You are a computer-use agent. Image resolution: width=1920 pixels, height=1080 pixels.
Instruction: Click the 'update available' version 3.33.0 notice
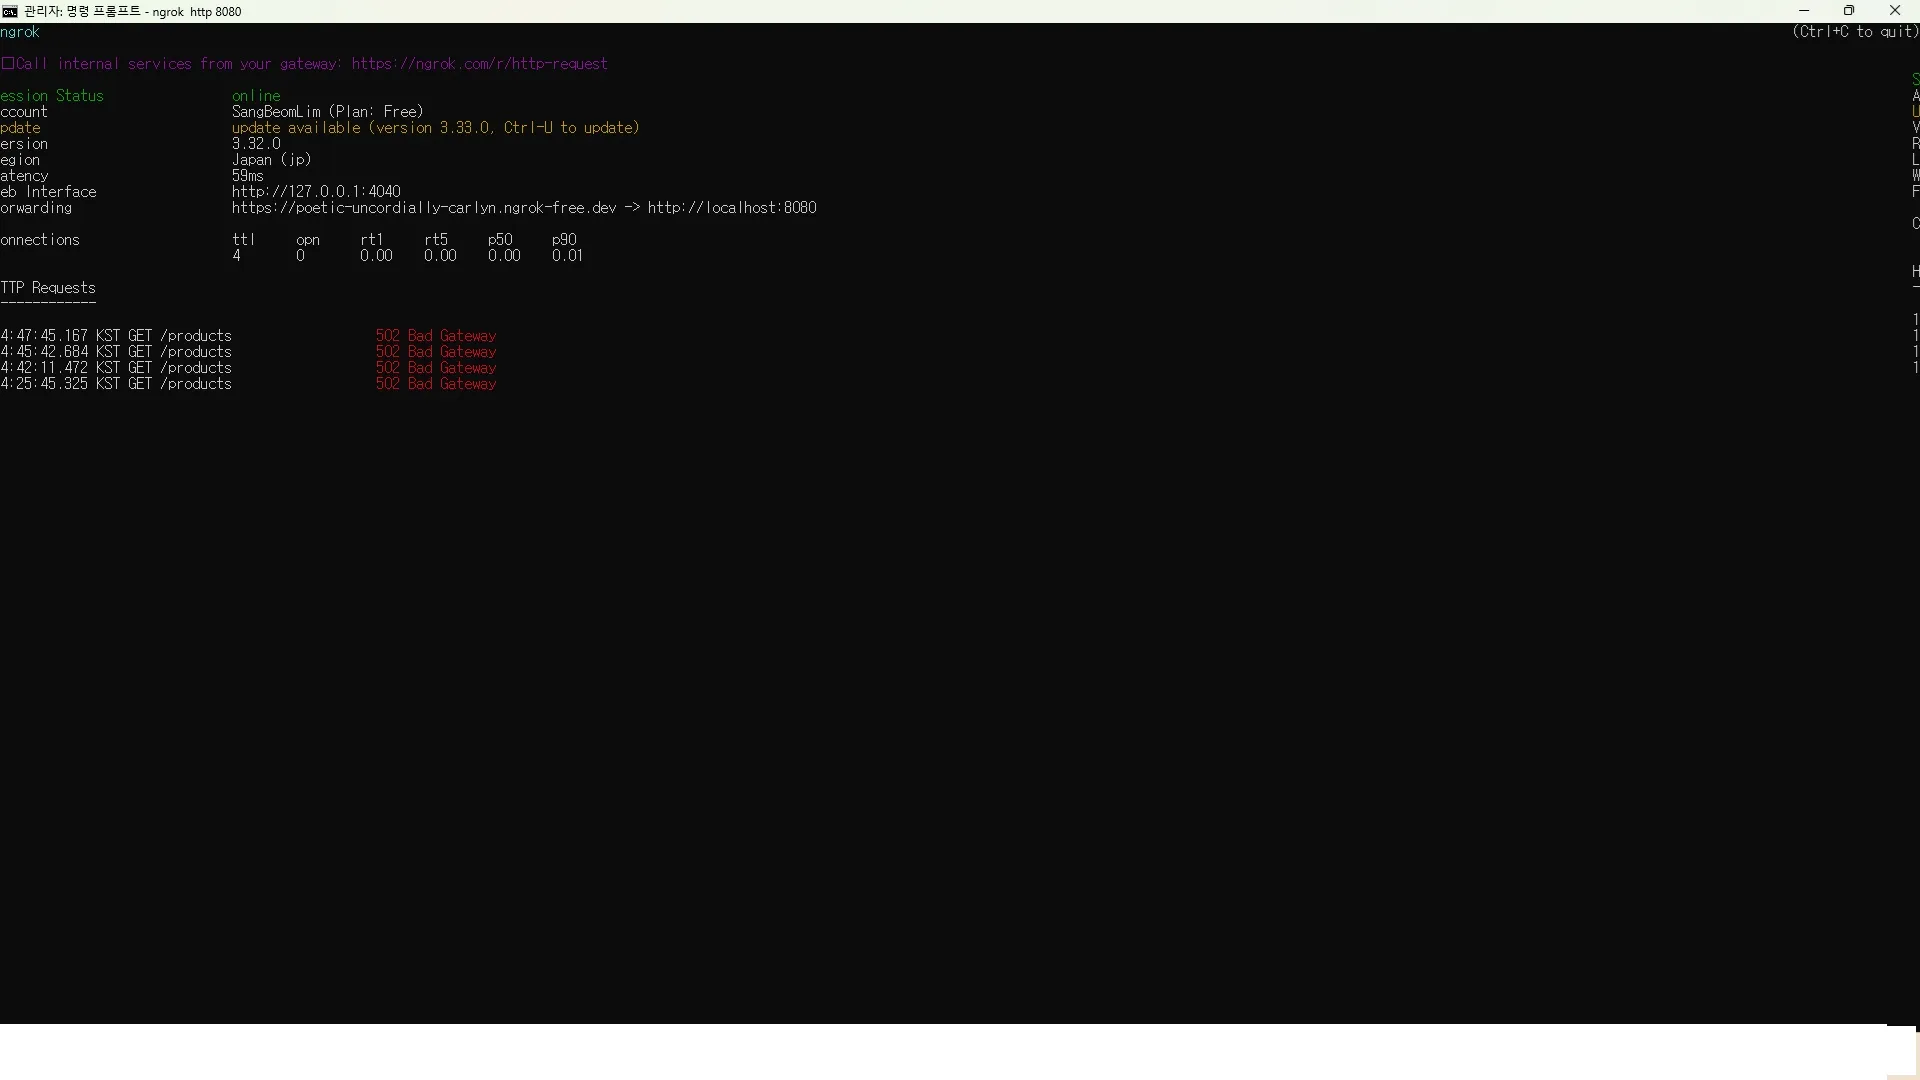click(435, 128)
